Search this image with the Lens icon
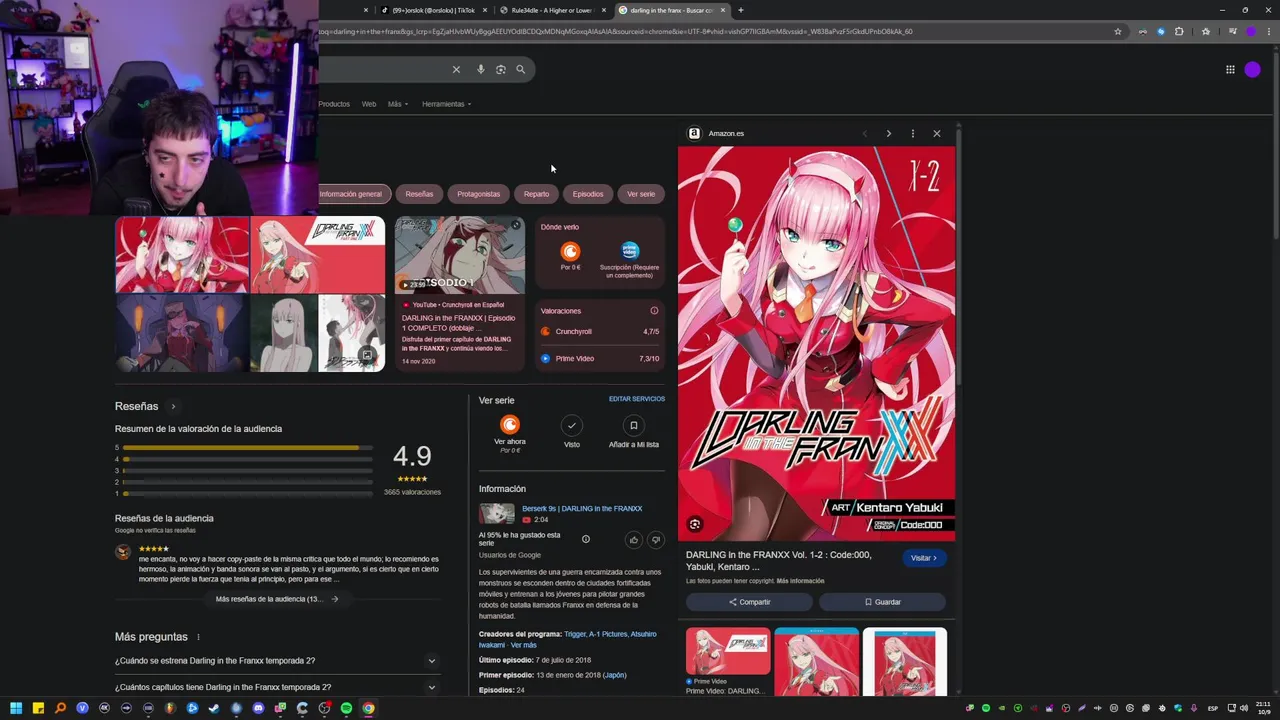This screenshot has width=1280, height=720. click(695, 524)
